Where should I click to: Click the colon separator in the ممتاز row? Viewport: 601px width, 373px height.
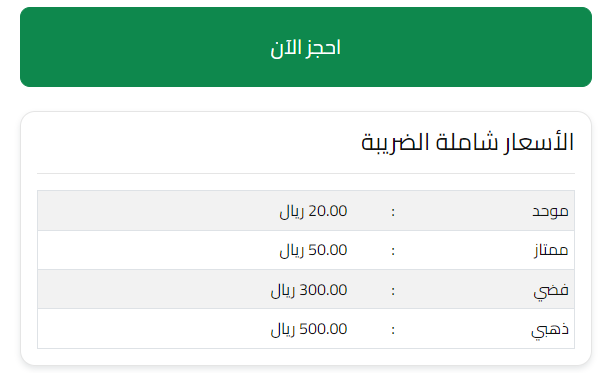coord(393,251)
